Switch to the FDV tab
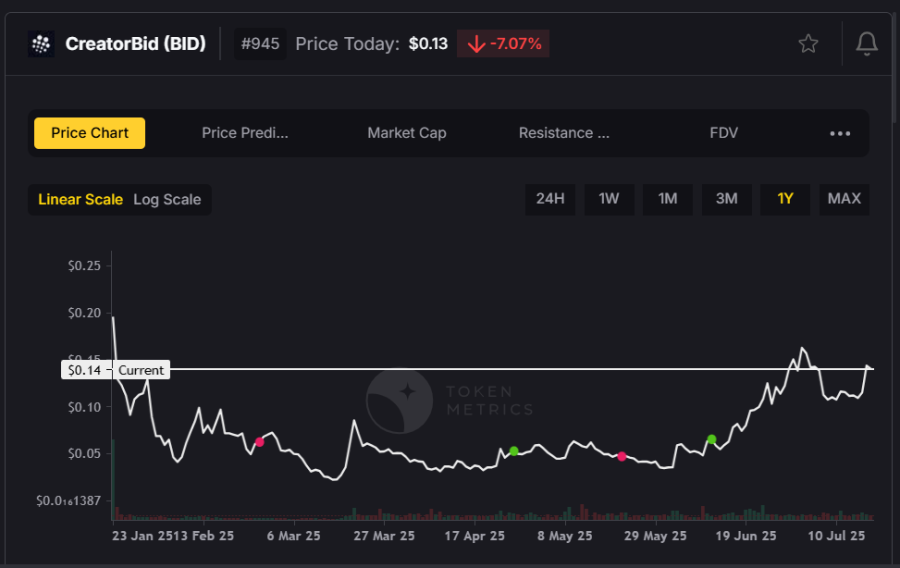The image size is (900, 568). coord(723,133)
